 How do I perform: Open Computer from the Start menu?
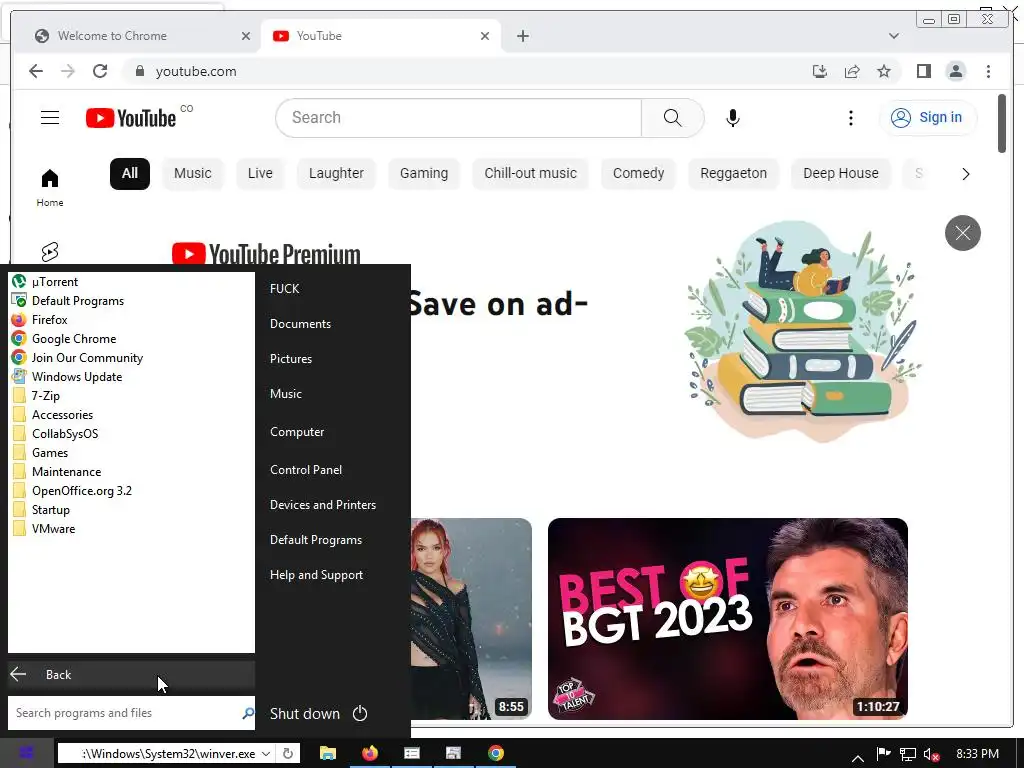[296, 432]
